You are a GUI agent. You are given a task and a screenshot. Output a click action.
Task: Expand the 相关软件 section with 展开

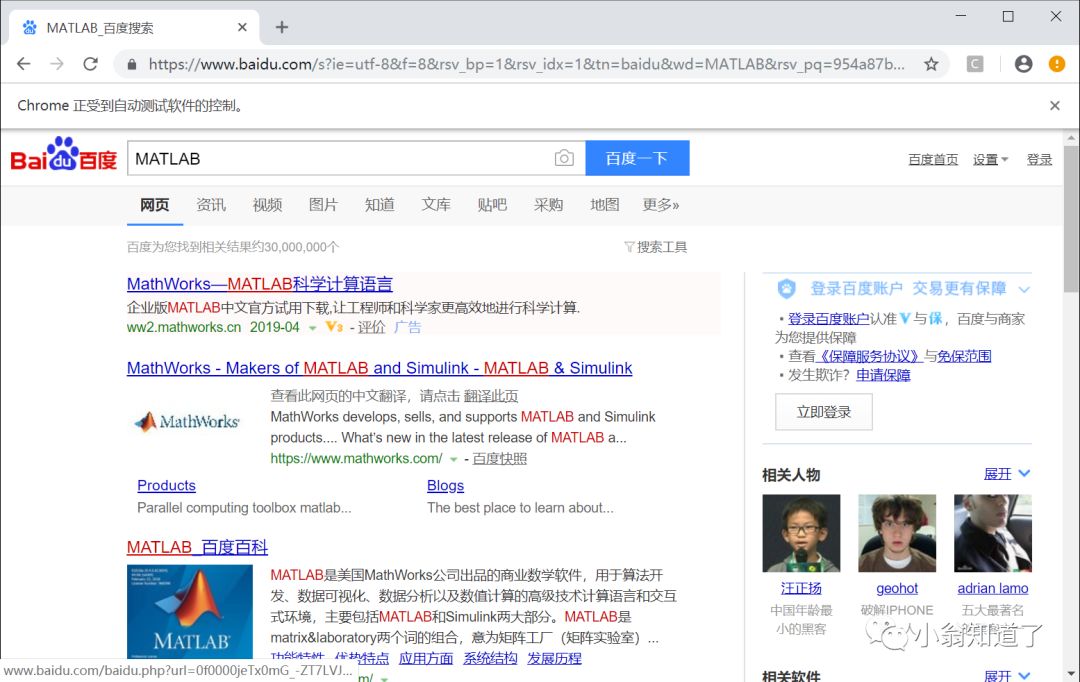click(1006, 675)
